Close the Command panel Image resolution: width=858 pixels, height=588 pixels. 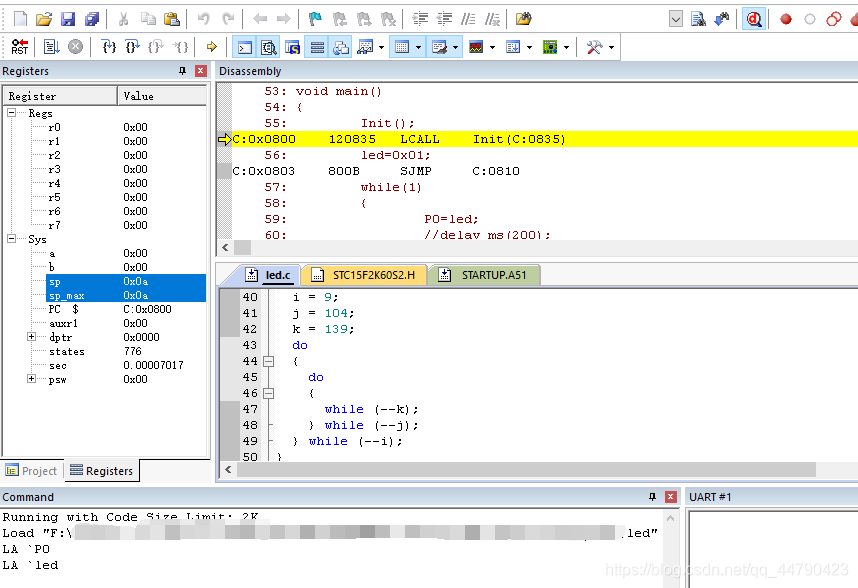[670, 497]
